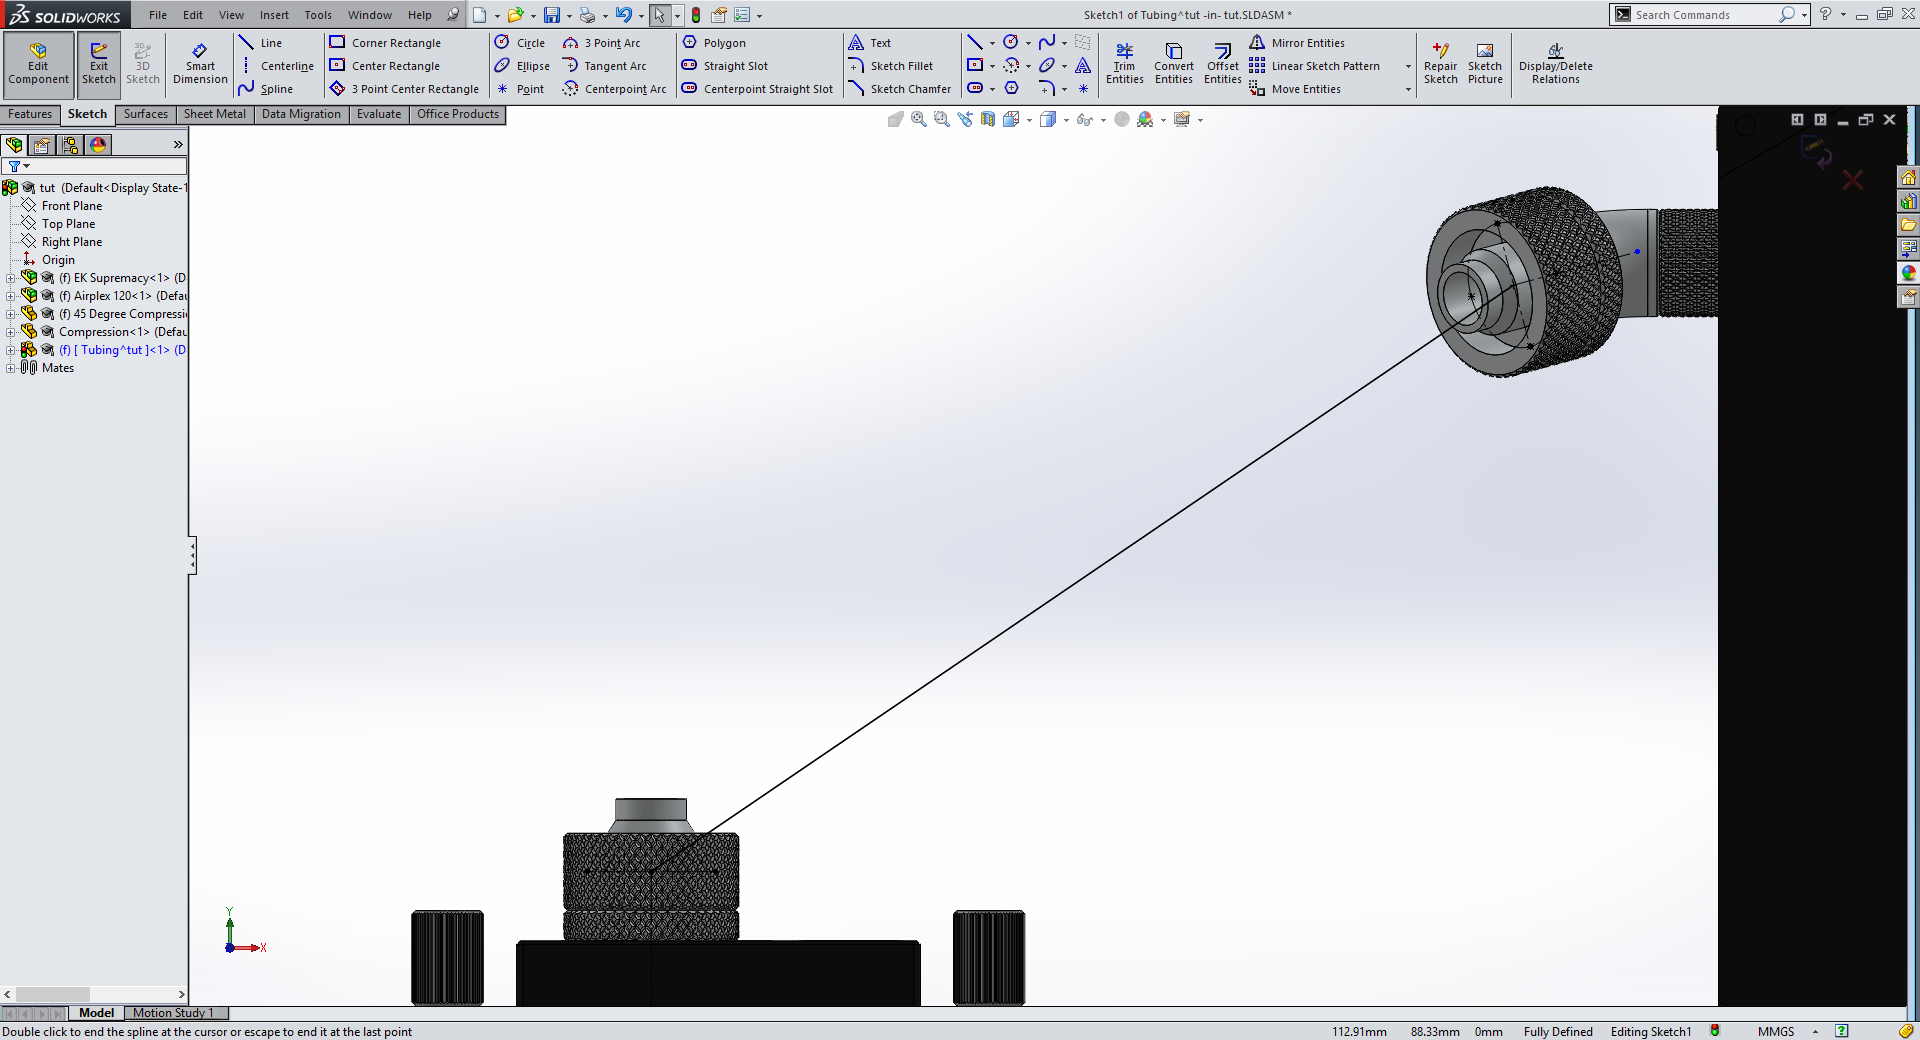Image resolution: width=1920 pixels, height=1040 pixels.
Task: Open SolidWorks Resources home in task pane
Action: [x=1908, y=177]
